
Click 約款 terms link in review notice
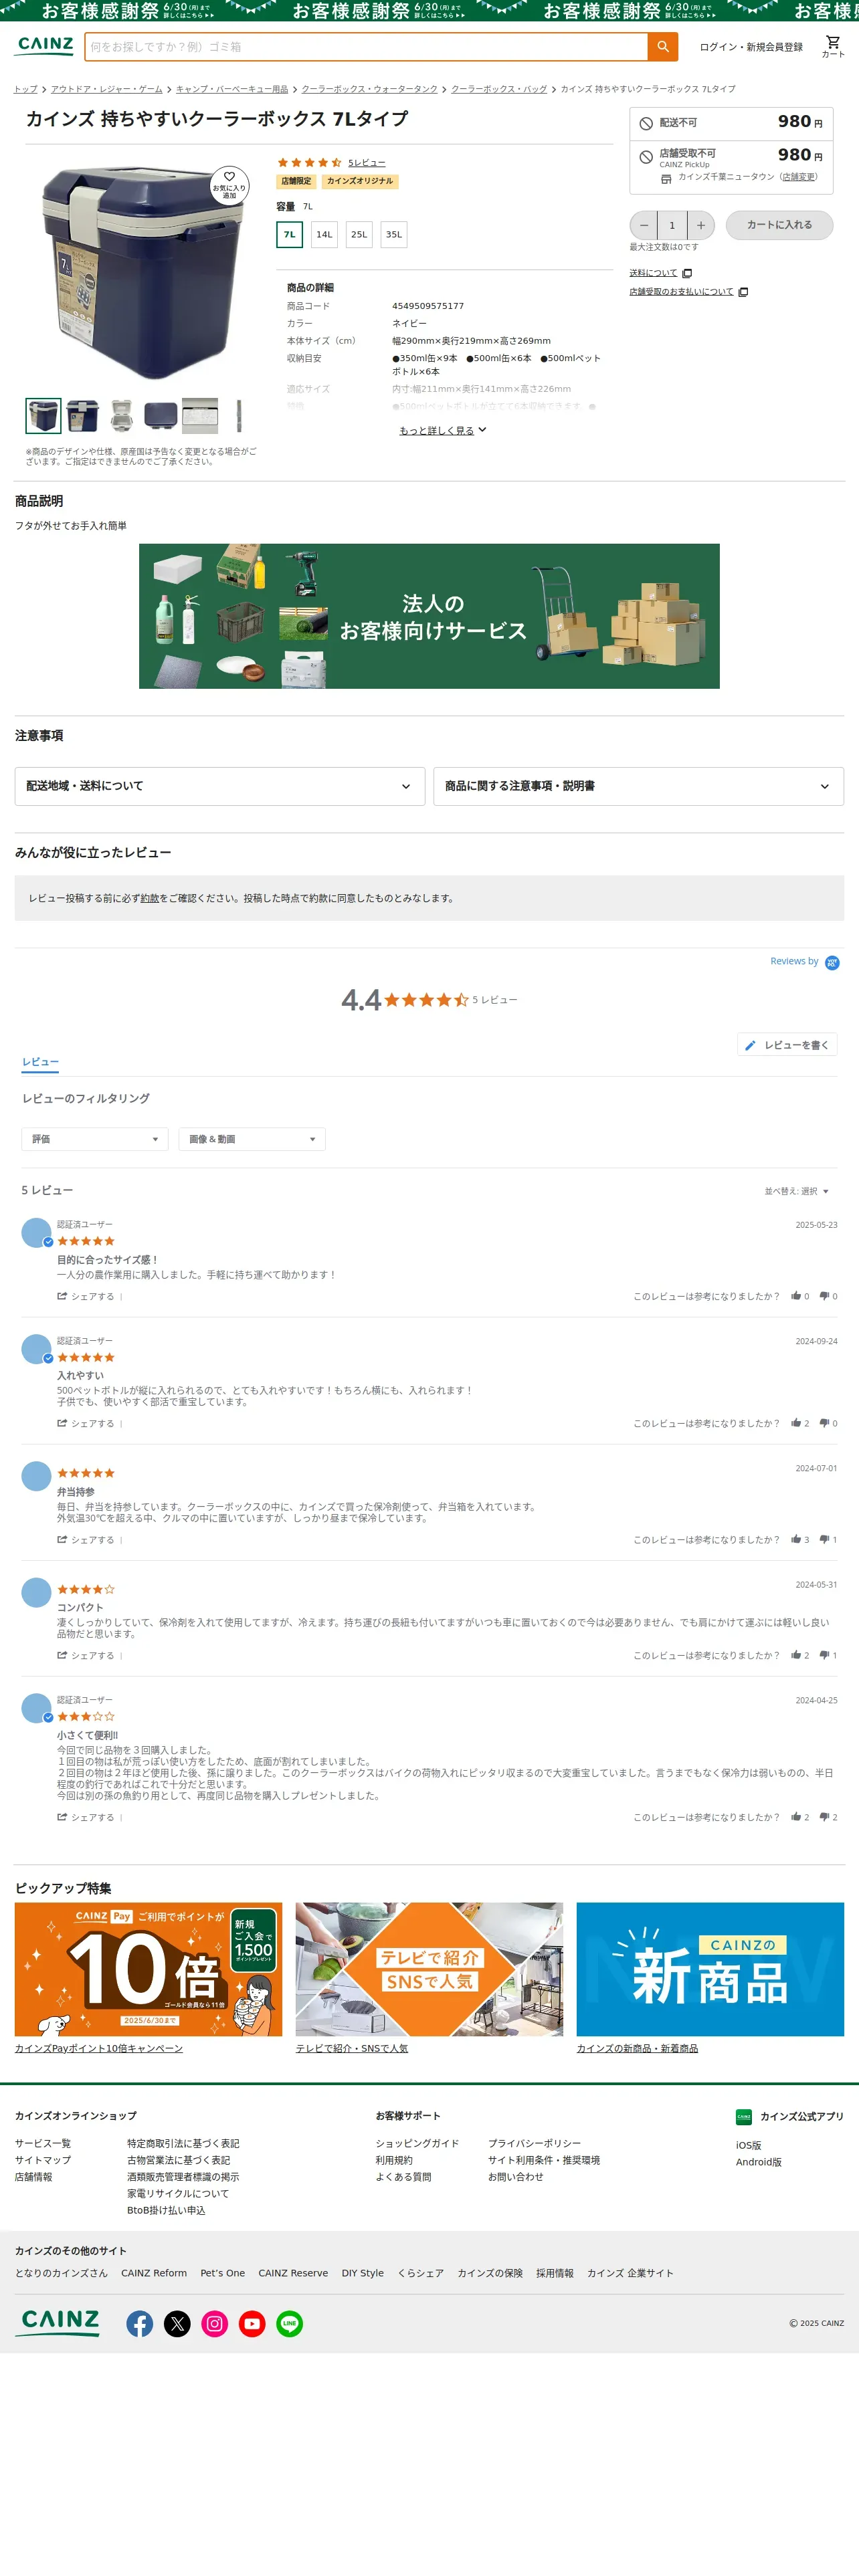pos(149,898)
